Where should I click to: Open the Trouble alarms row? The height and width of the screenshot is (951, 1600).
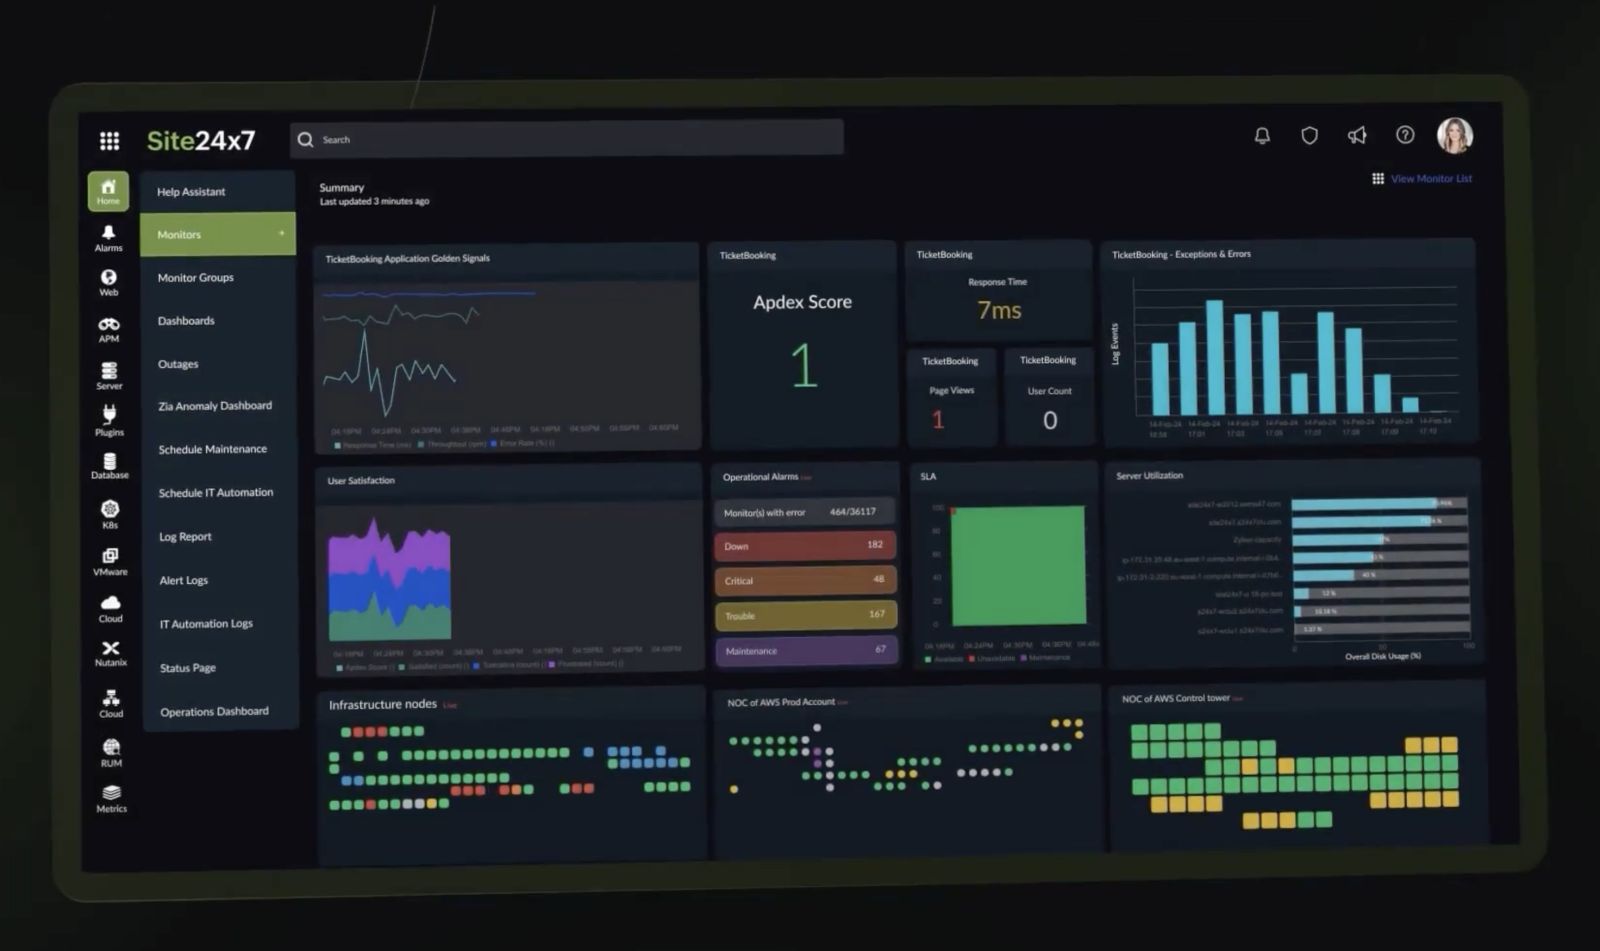click(805, 615)
